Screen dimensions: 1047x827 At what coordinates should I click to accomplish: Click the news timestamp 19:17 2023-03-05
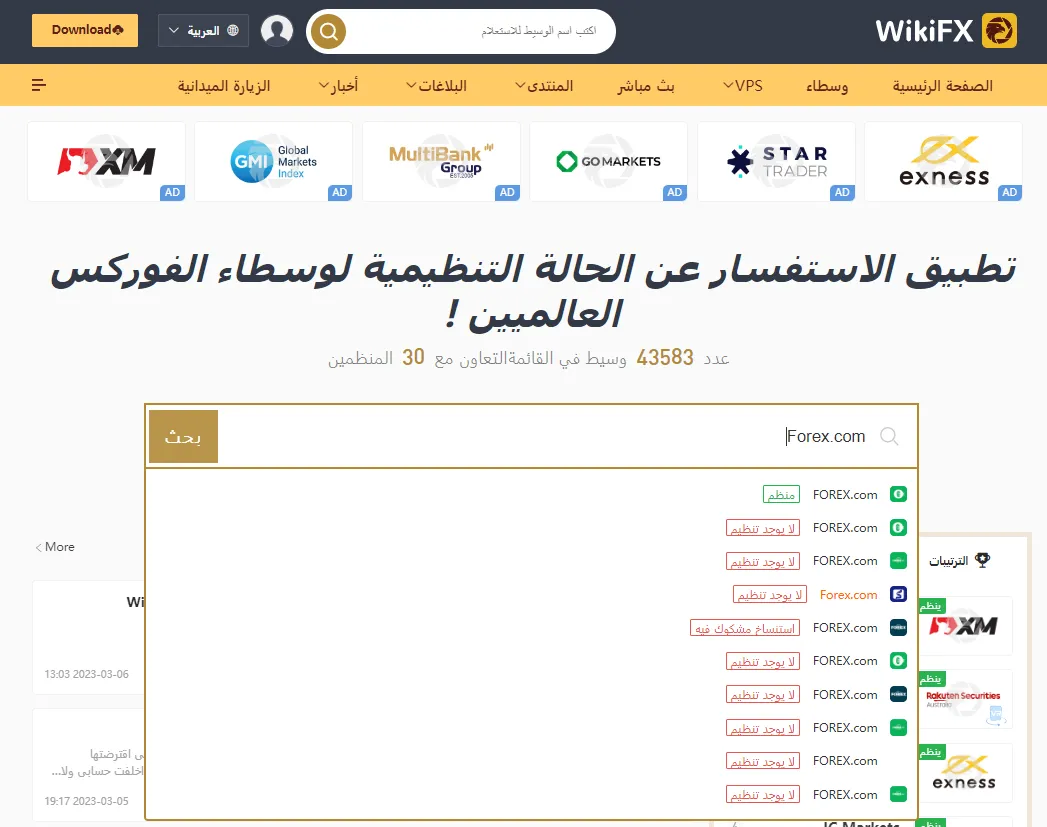tap(87, 801)
